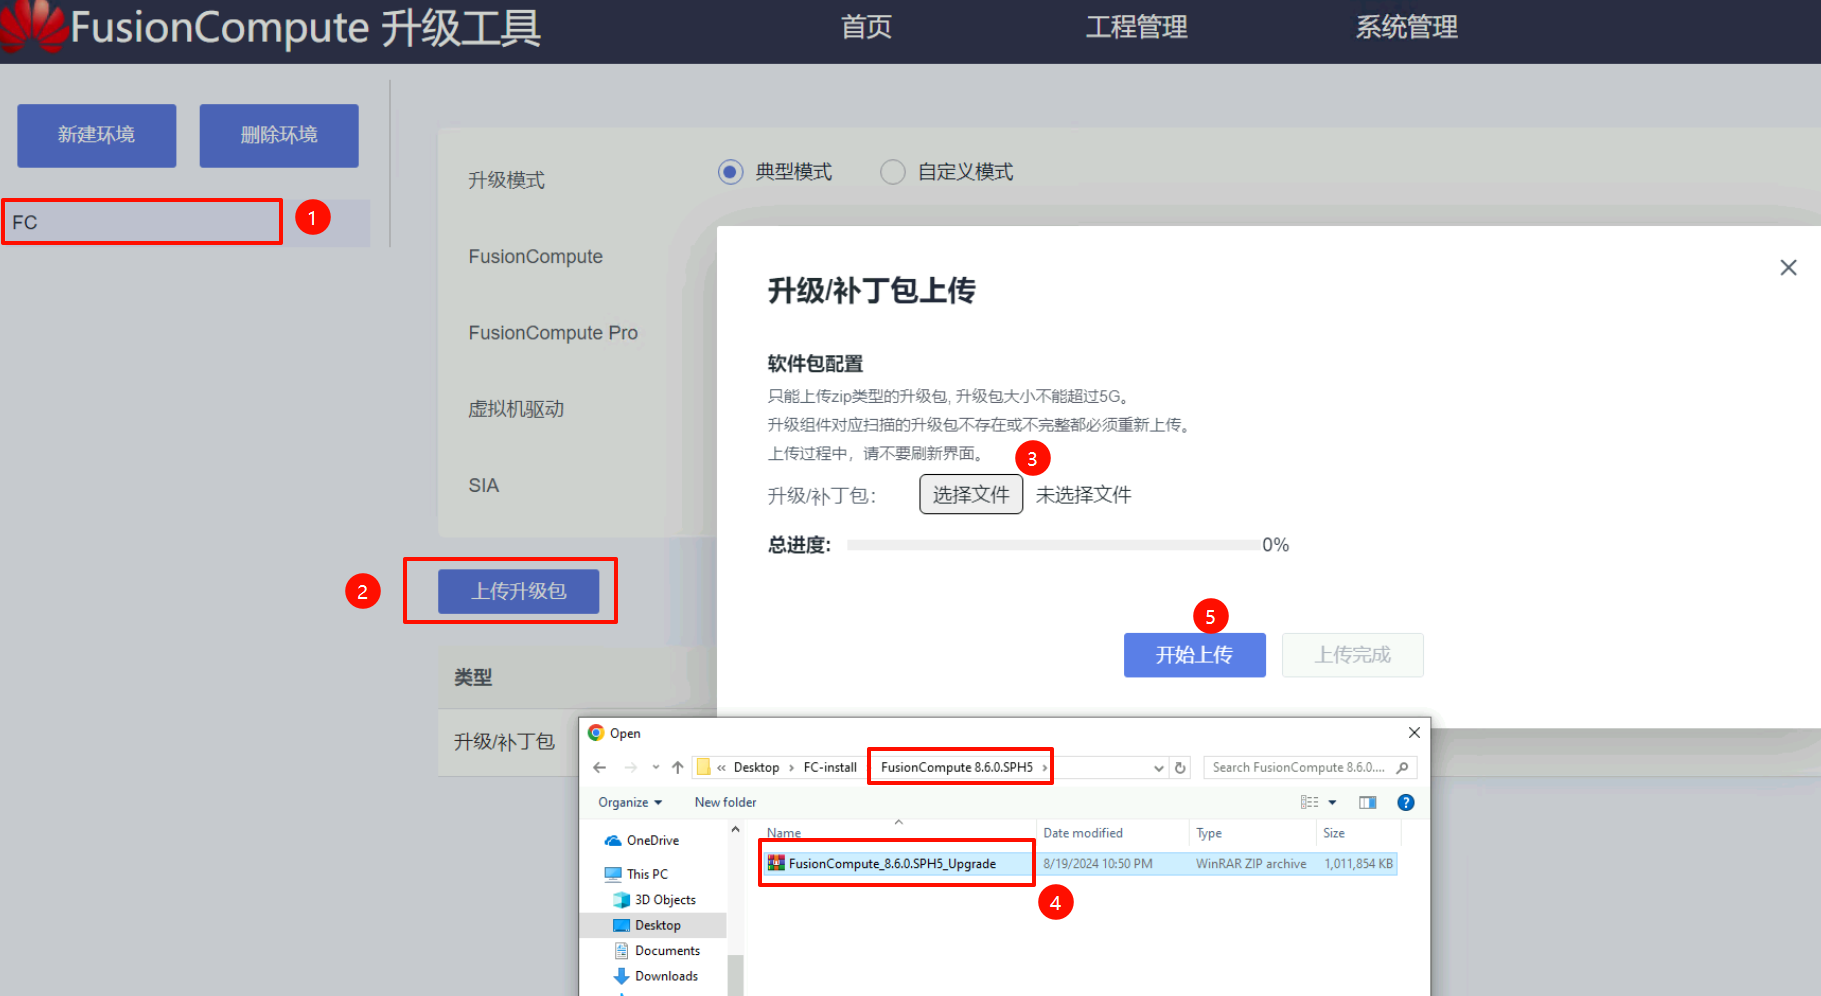
Task: Click the change view layout icon
Action: [x=1309, y=802]
